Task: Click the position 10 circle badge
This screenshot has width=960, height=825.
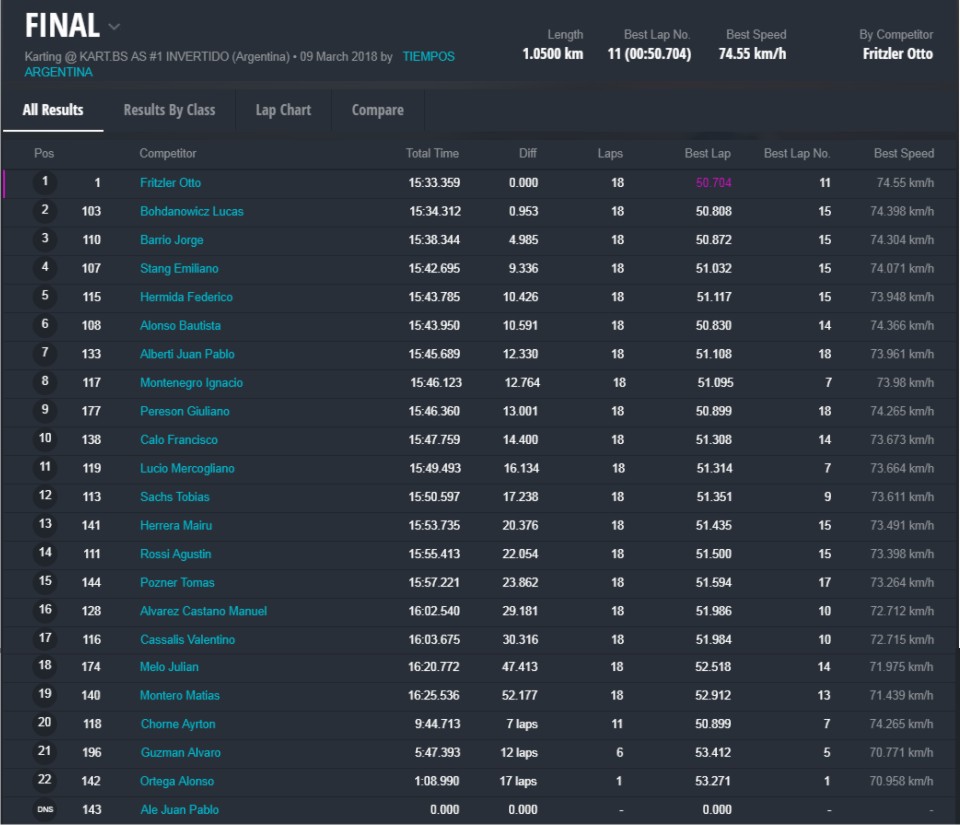Action: coord(45,439)
